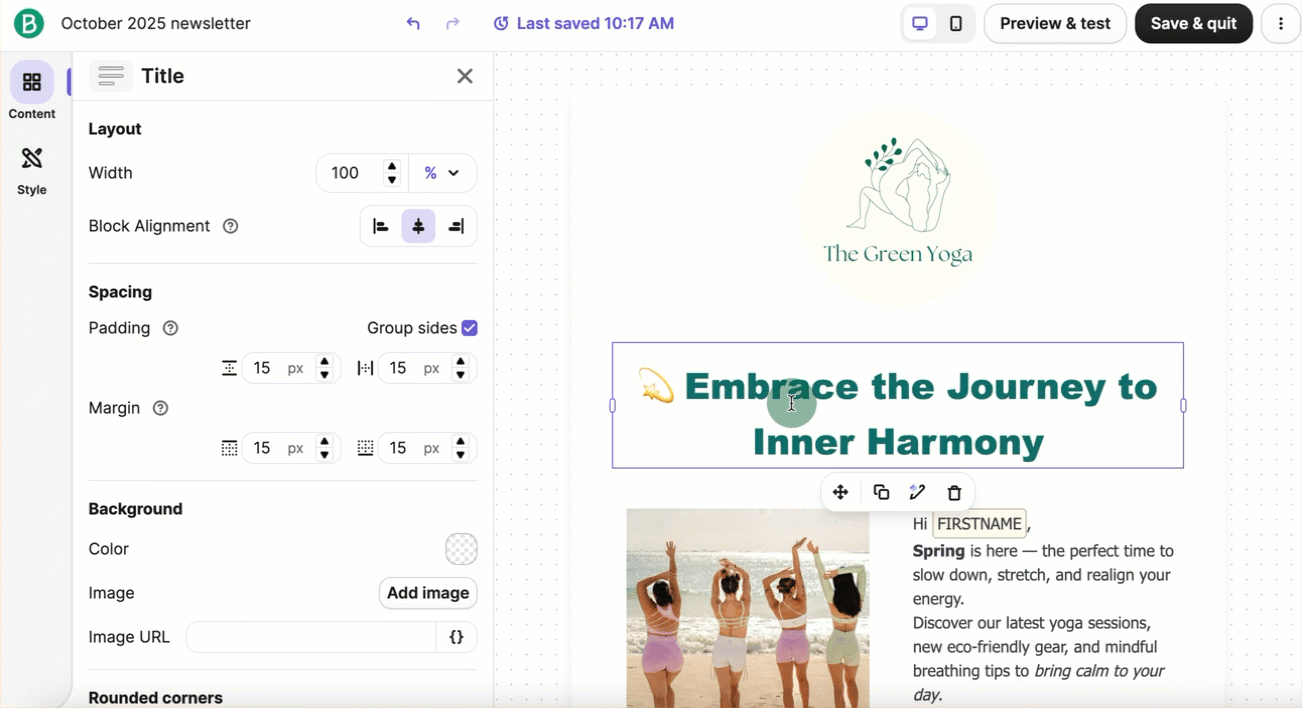Insert variable in Image URL field
This screenshot has width=1302, height=708.
click(x=456, y=637)
